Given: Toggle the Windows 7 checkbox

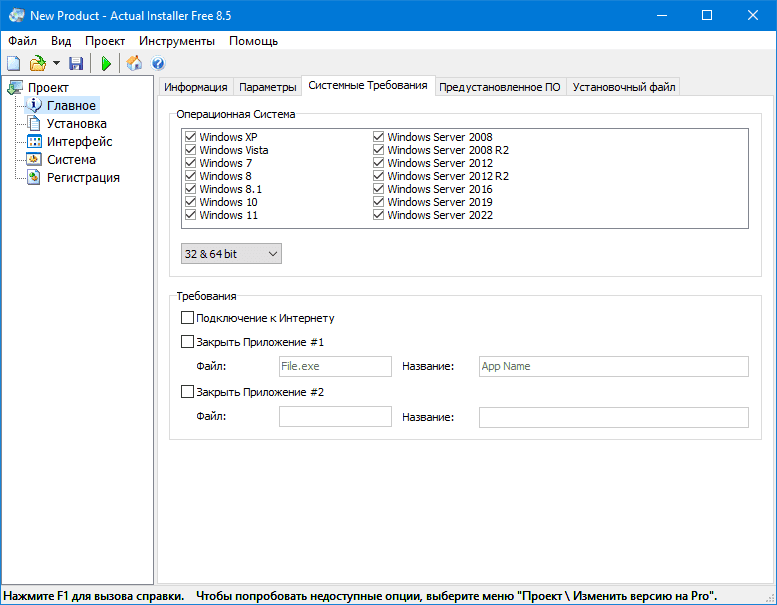Looking at the screenshot, I should (190, 163).
